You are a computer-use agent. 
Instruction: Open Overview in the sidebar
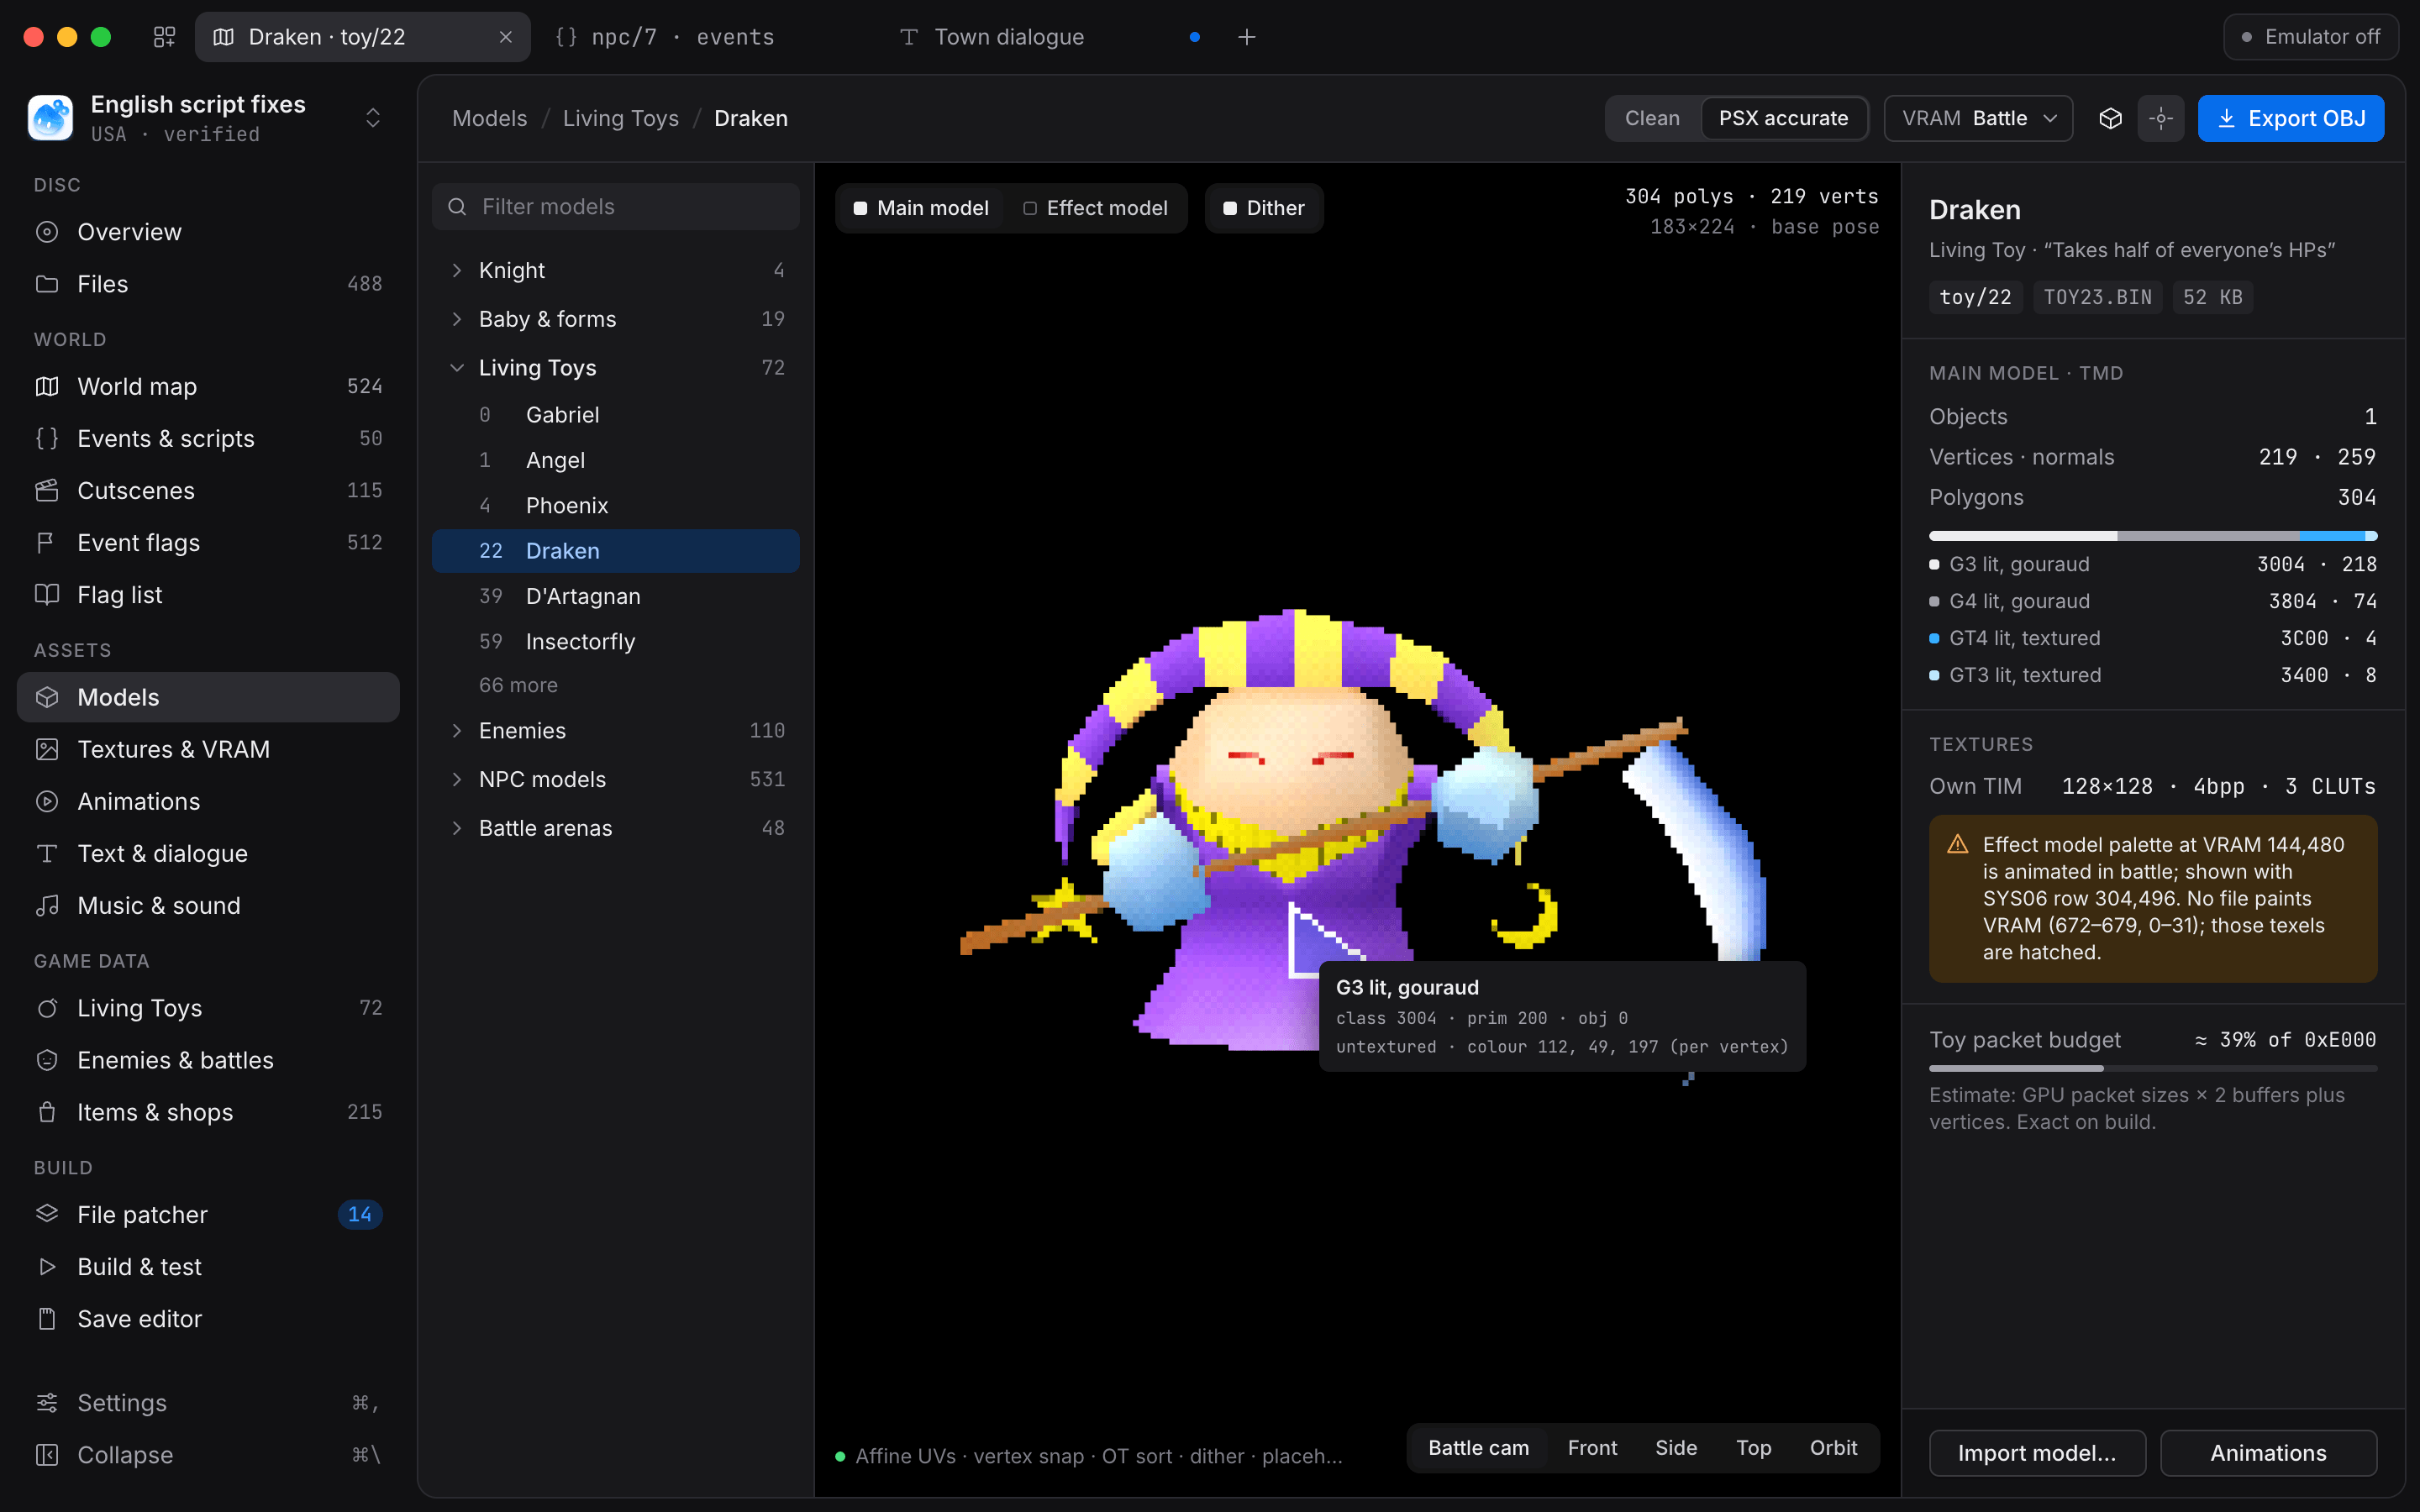point(208,232)
